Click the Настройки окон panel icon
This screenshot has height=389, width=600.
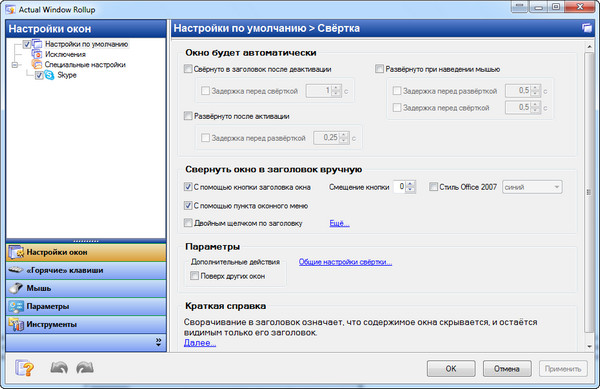click(16, 252)
